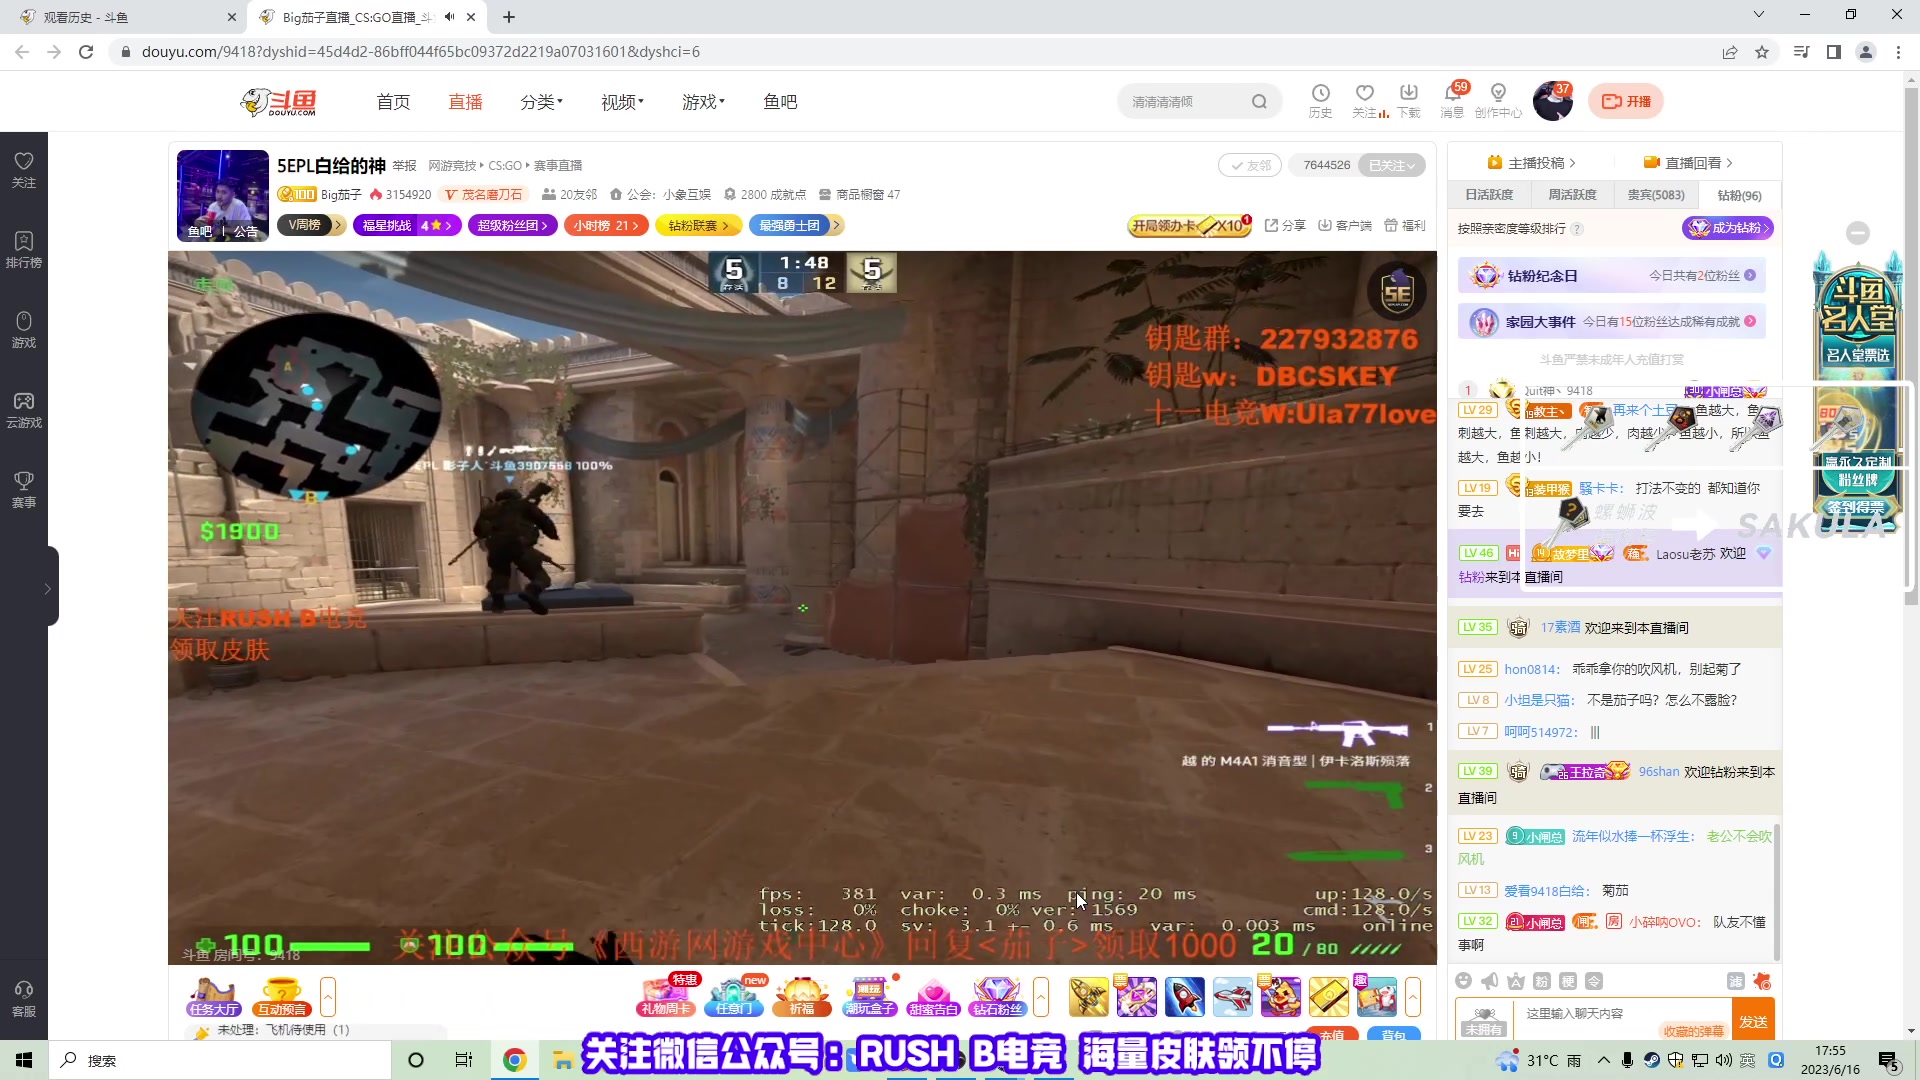The width and height of the screenshot is (1920, 1080).
Task: Send the airplane gift
Action: point(1232,997)
